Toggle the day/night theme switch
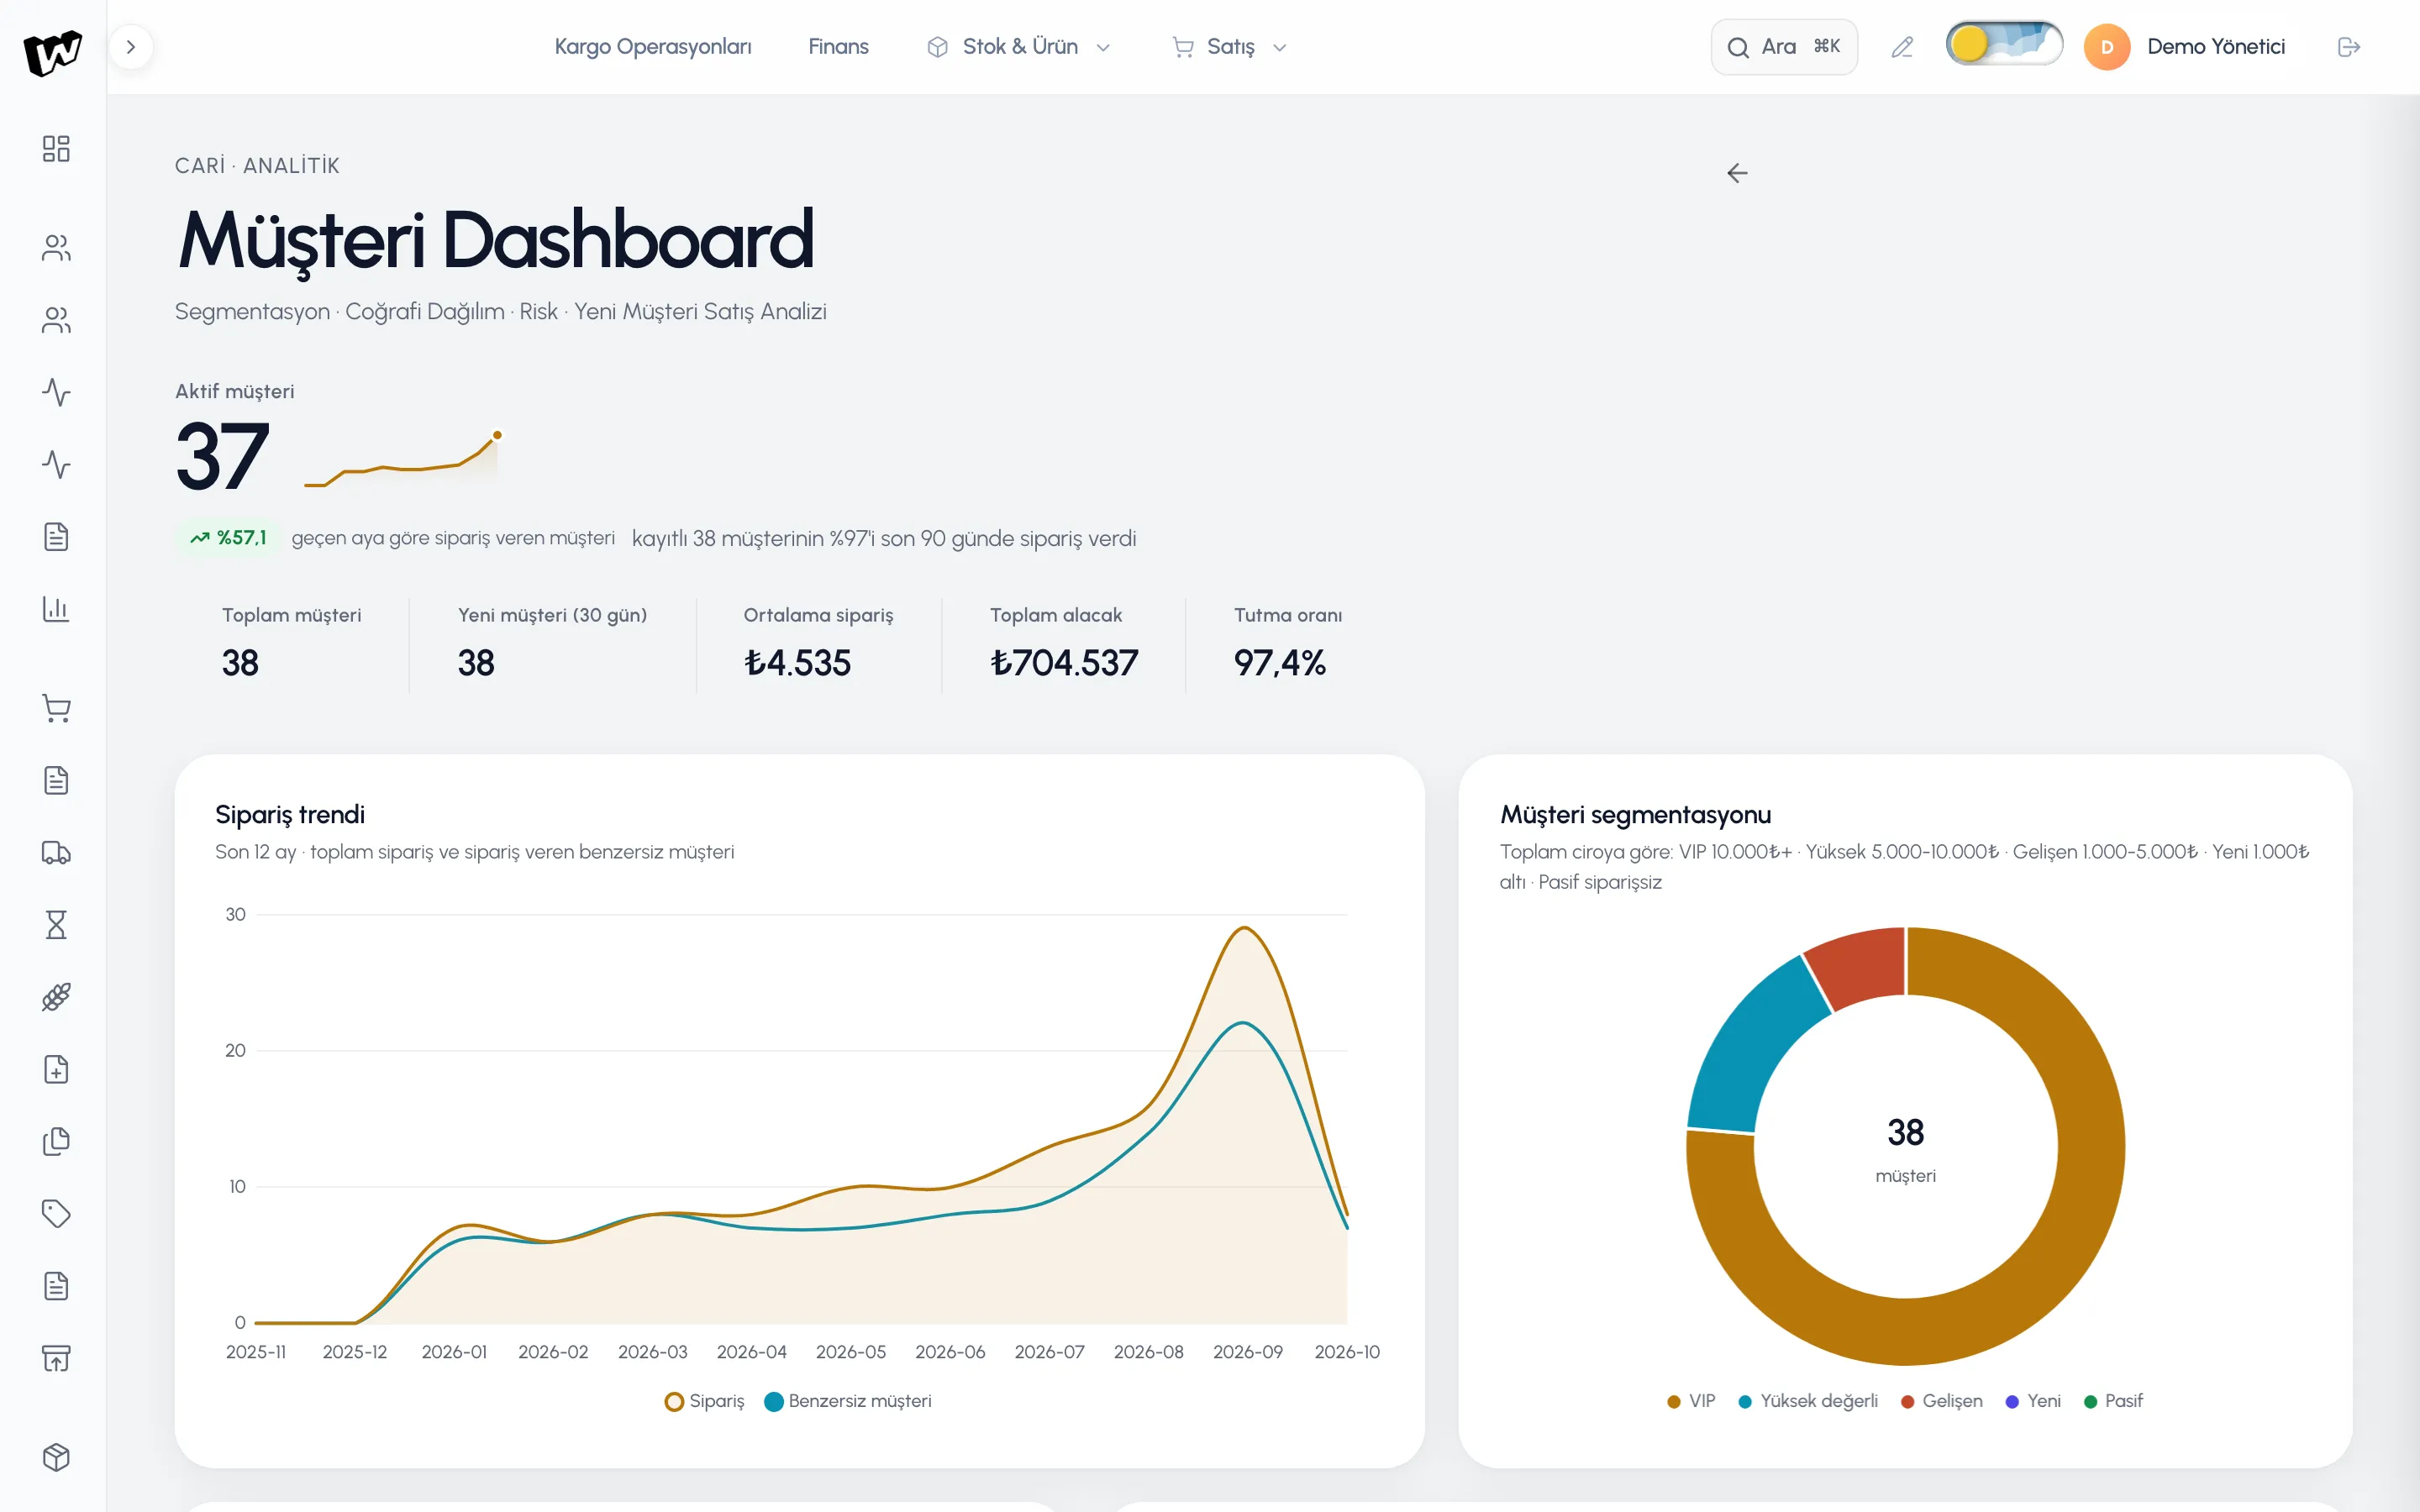The height and width of the screenshot is (1512, 2420). point(2004,44)
